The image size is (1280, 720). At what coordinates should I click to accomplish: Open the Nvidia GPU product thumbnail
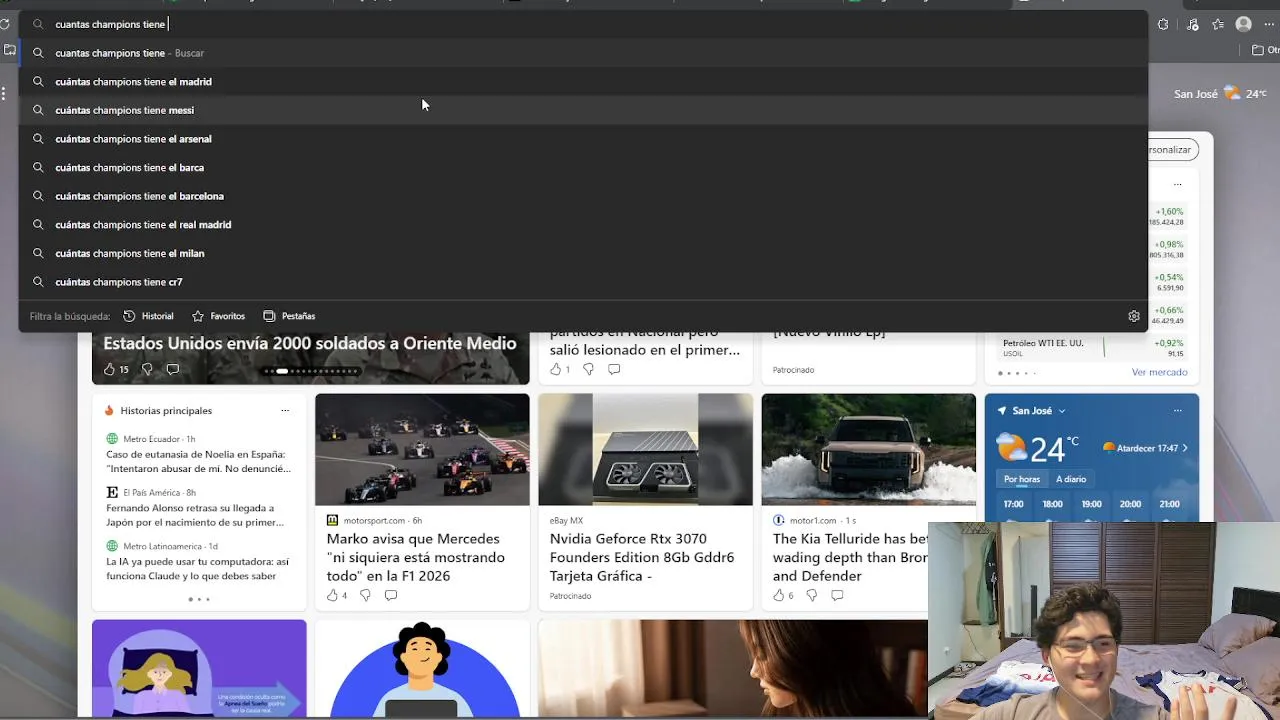[645, 450]
